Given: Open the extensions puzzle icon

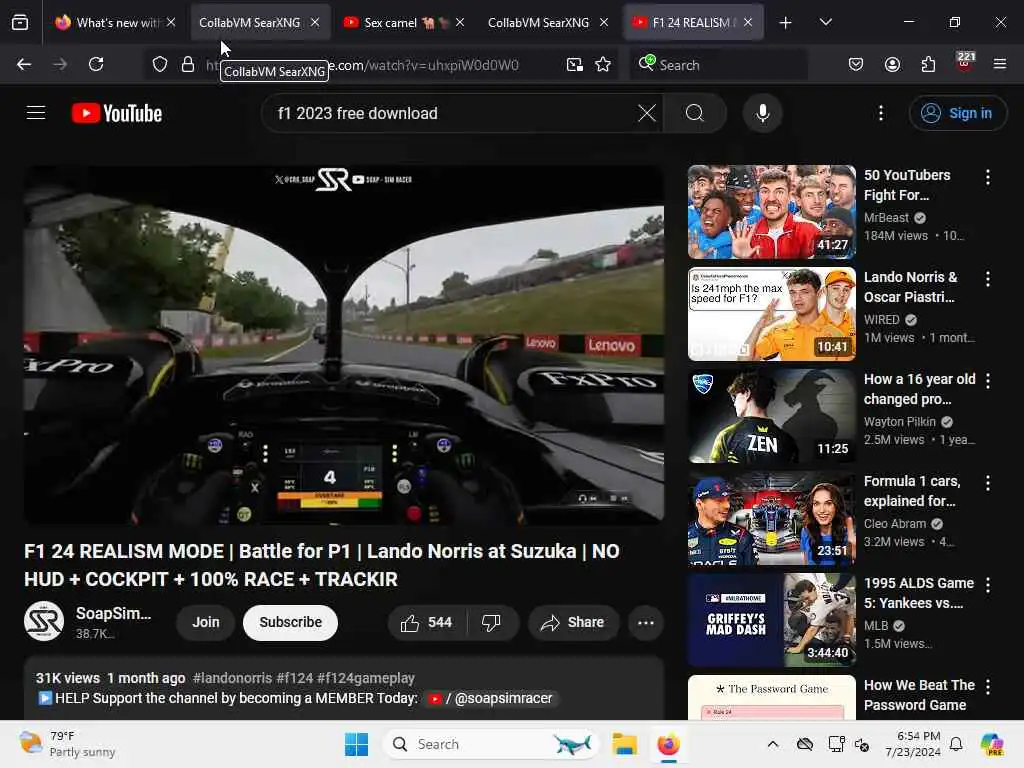Looking at the screenshot, I should click(929, 64).
